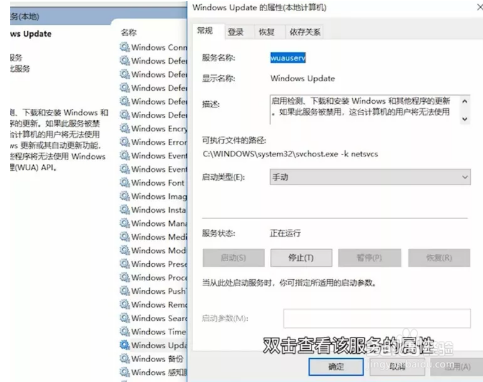This screenshot has height=382, width=483.
Task: Open the 启动类型 dropdown showing 手动
Action: [370, 177]
